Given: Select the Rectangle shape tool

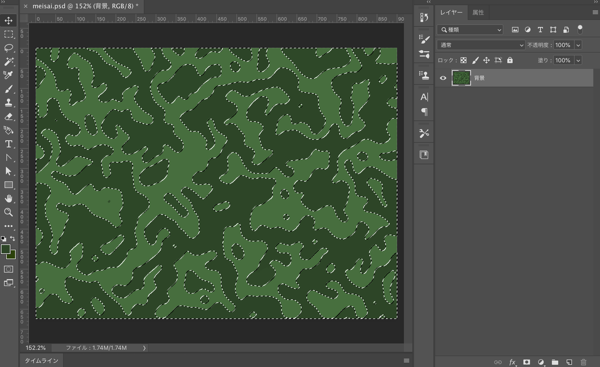Looking at the screenshot, I should click(x=8, y=185).
